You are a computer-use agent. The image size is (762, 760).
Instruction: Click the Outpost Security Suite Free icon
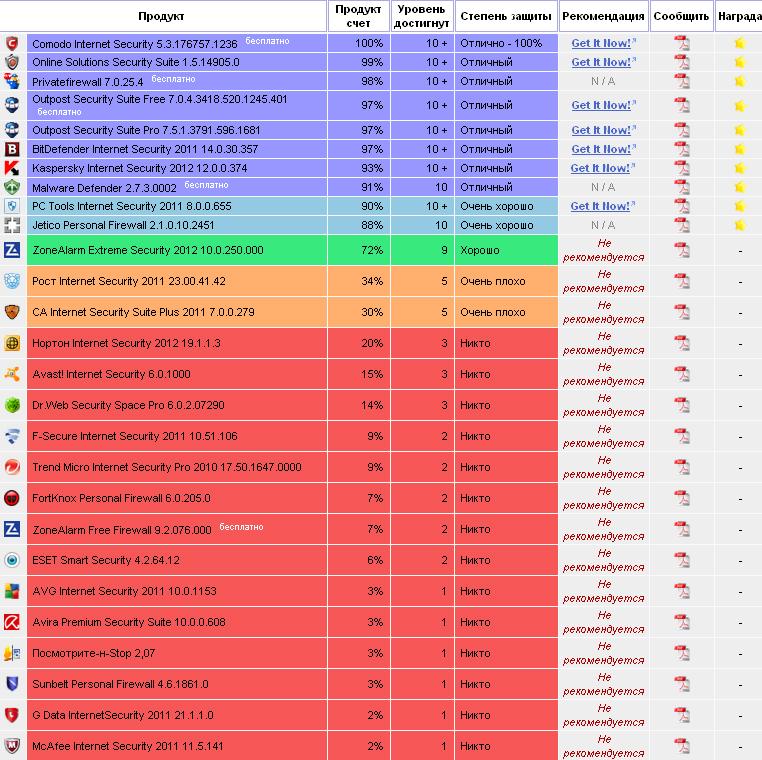(x=12, y=105)
